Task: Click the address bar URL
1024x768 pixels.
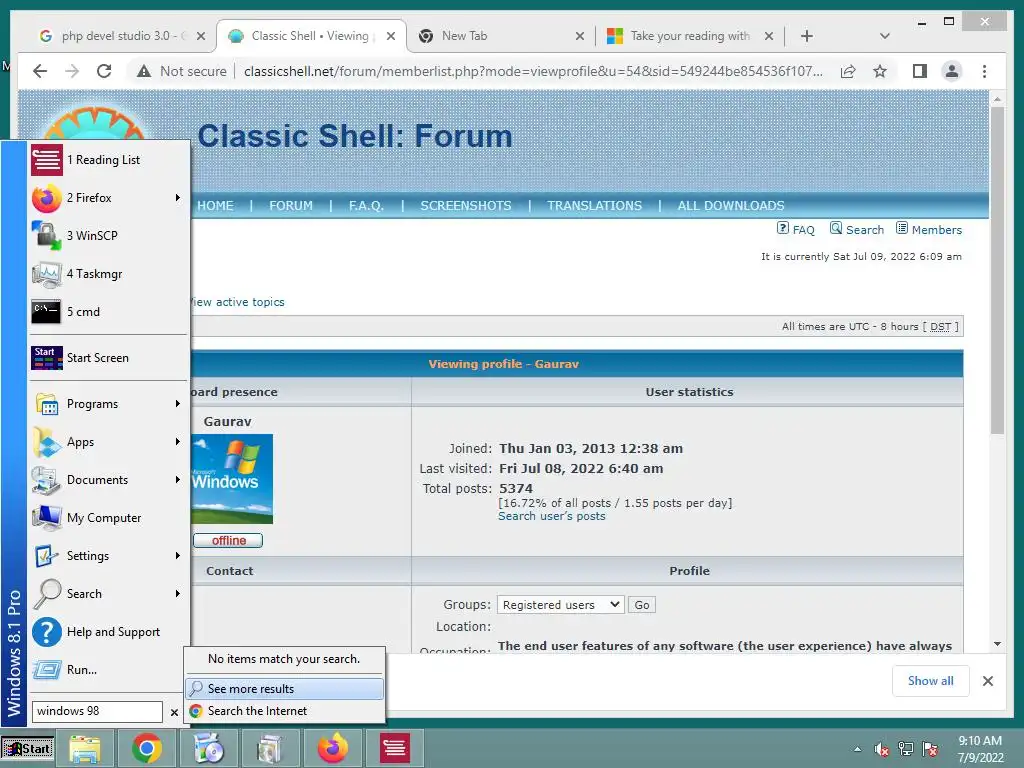Action: (x=533, y=71)
